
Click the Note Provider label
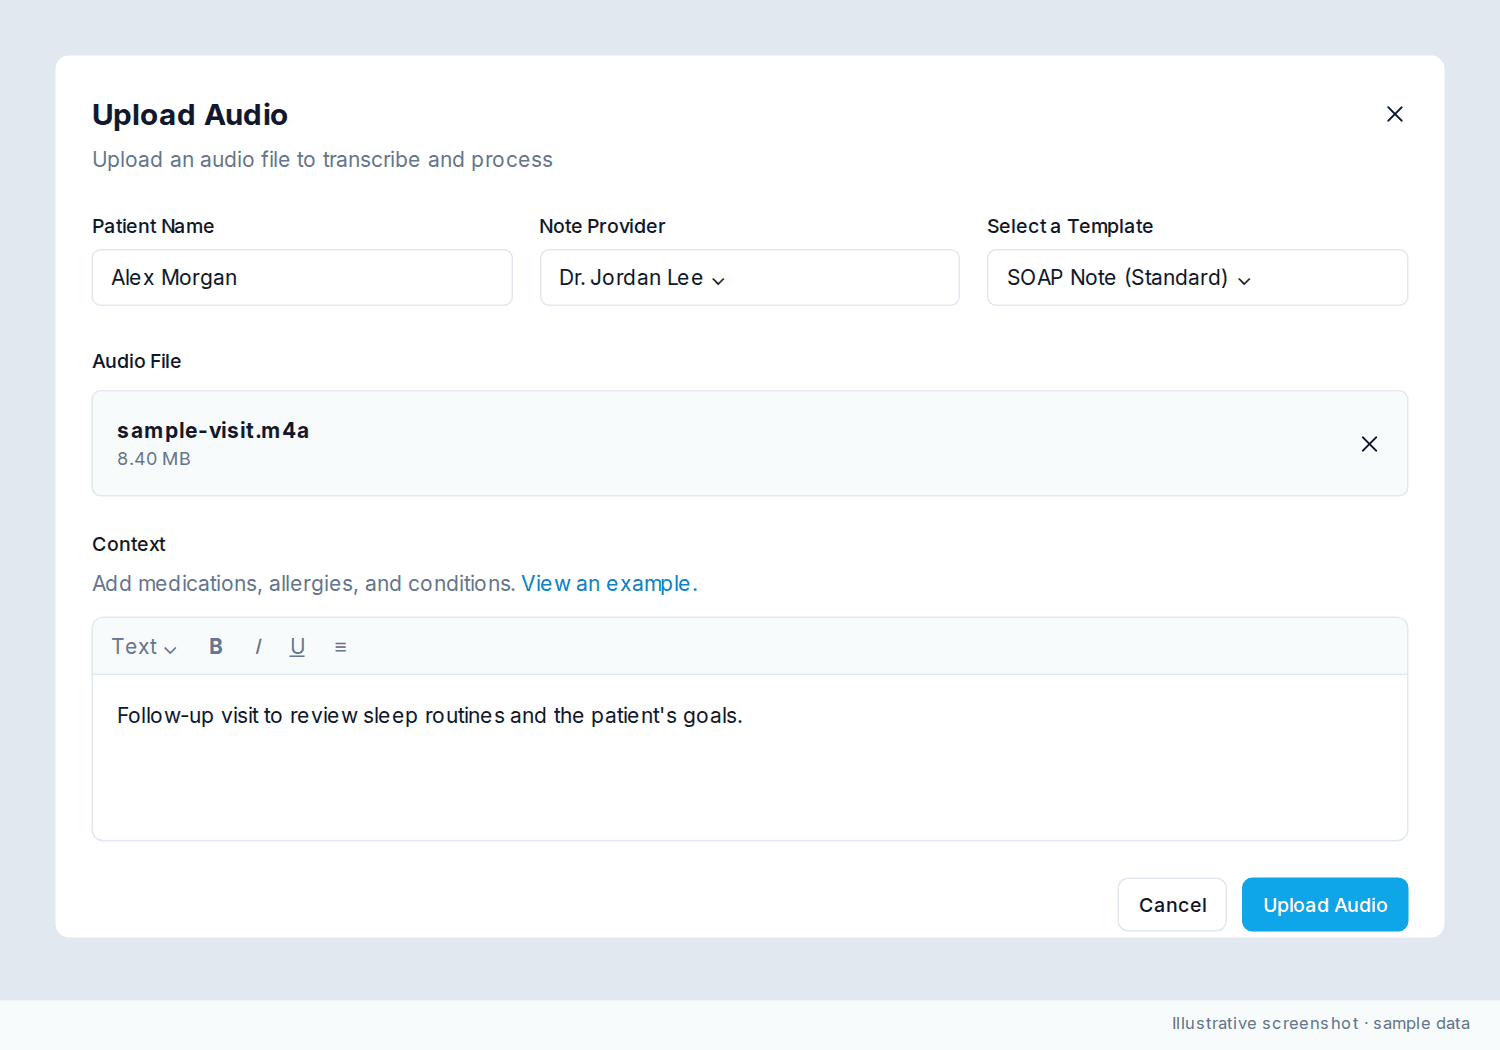pos(602,227)
